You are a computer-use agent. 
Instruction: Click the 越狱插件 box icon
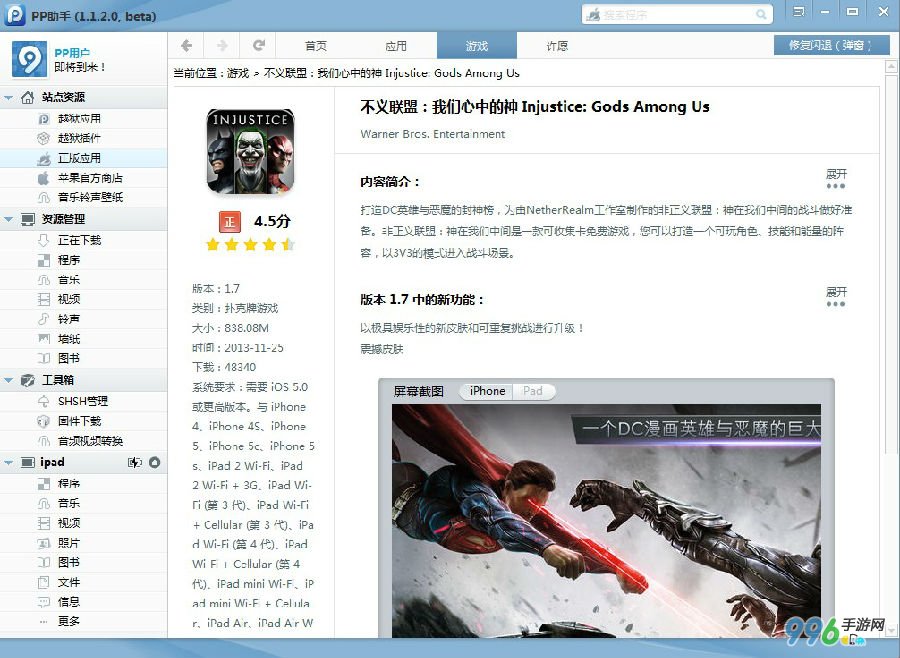[44, 138]
